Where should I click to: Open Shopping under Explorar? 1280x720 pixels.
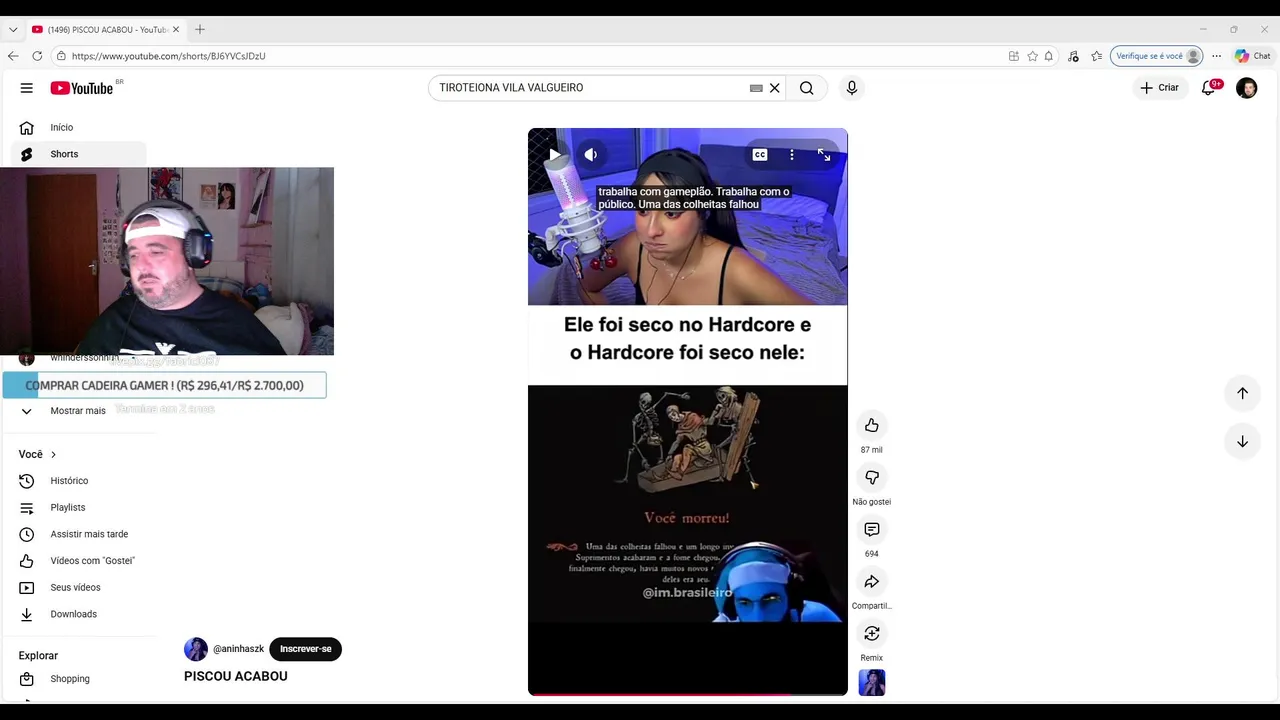(78, 679)
